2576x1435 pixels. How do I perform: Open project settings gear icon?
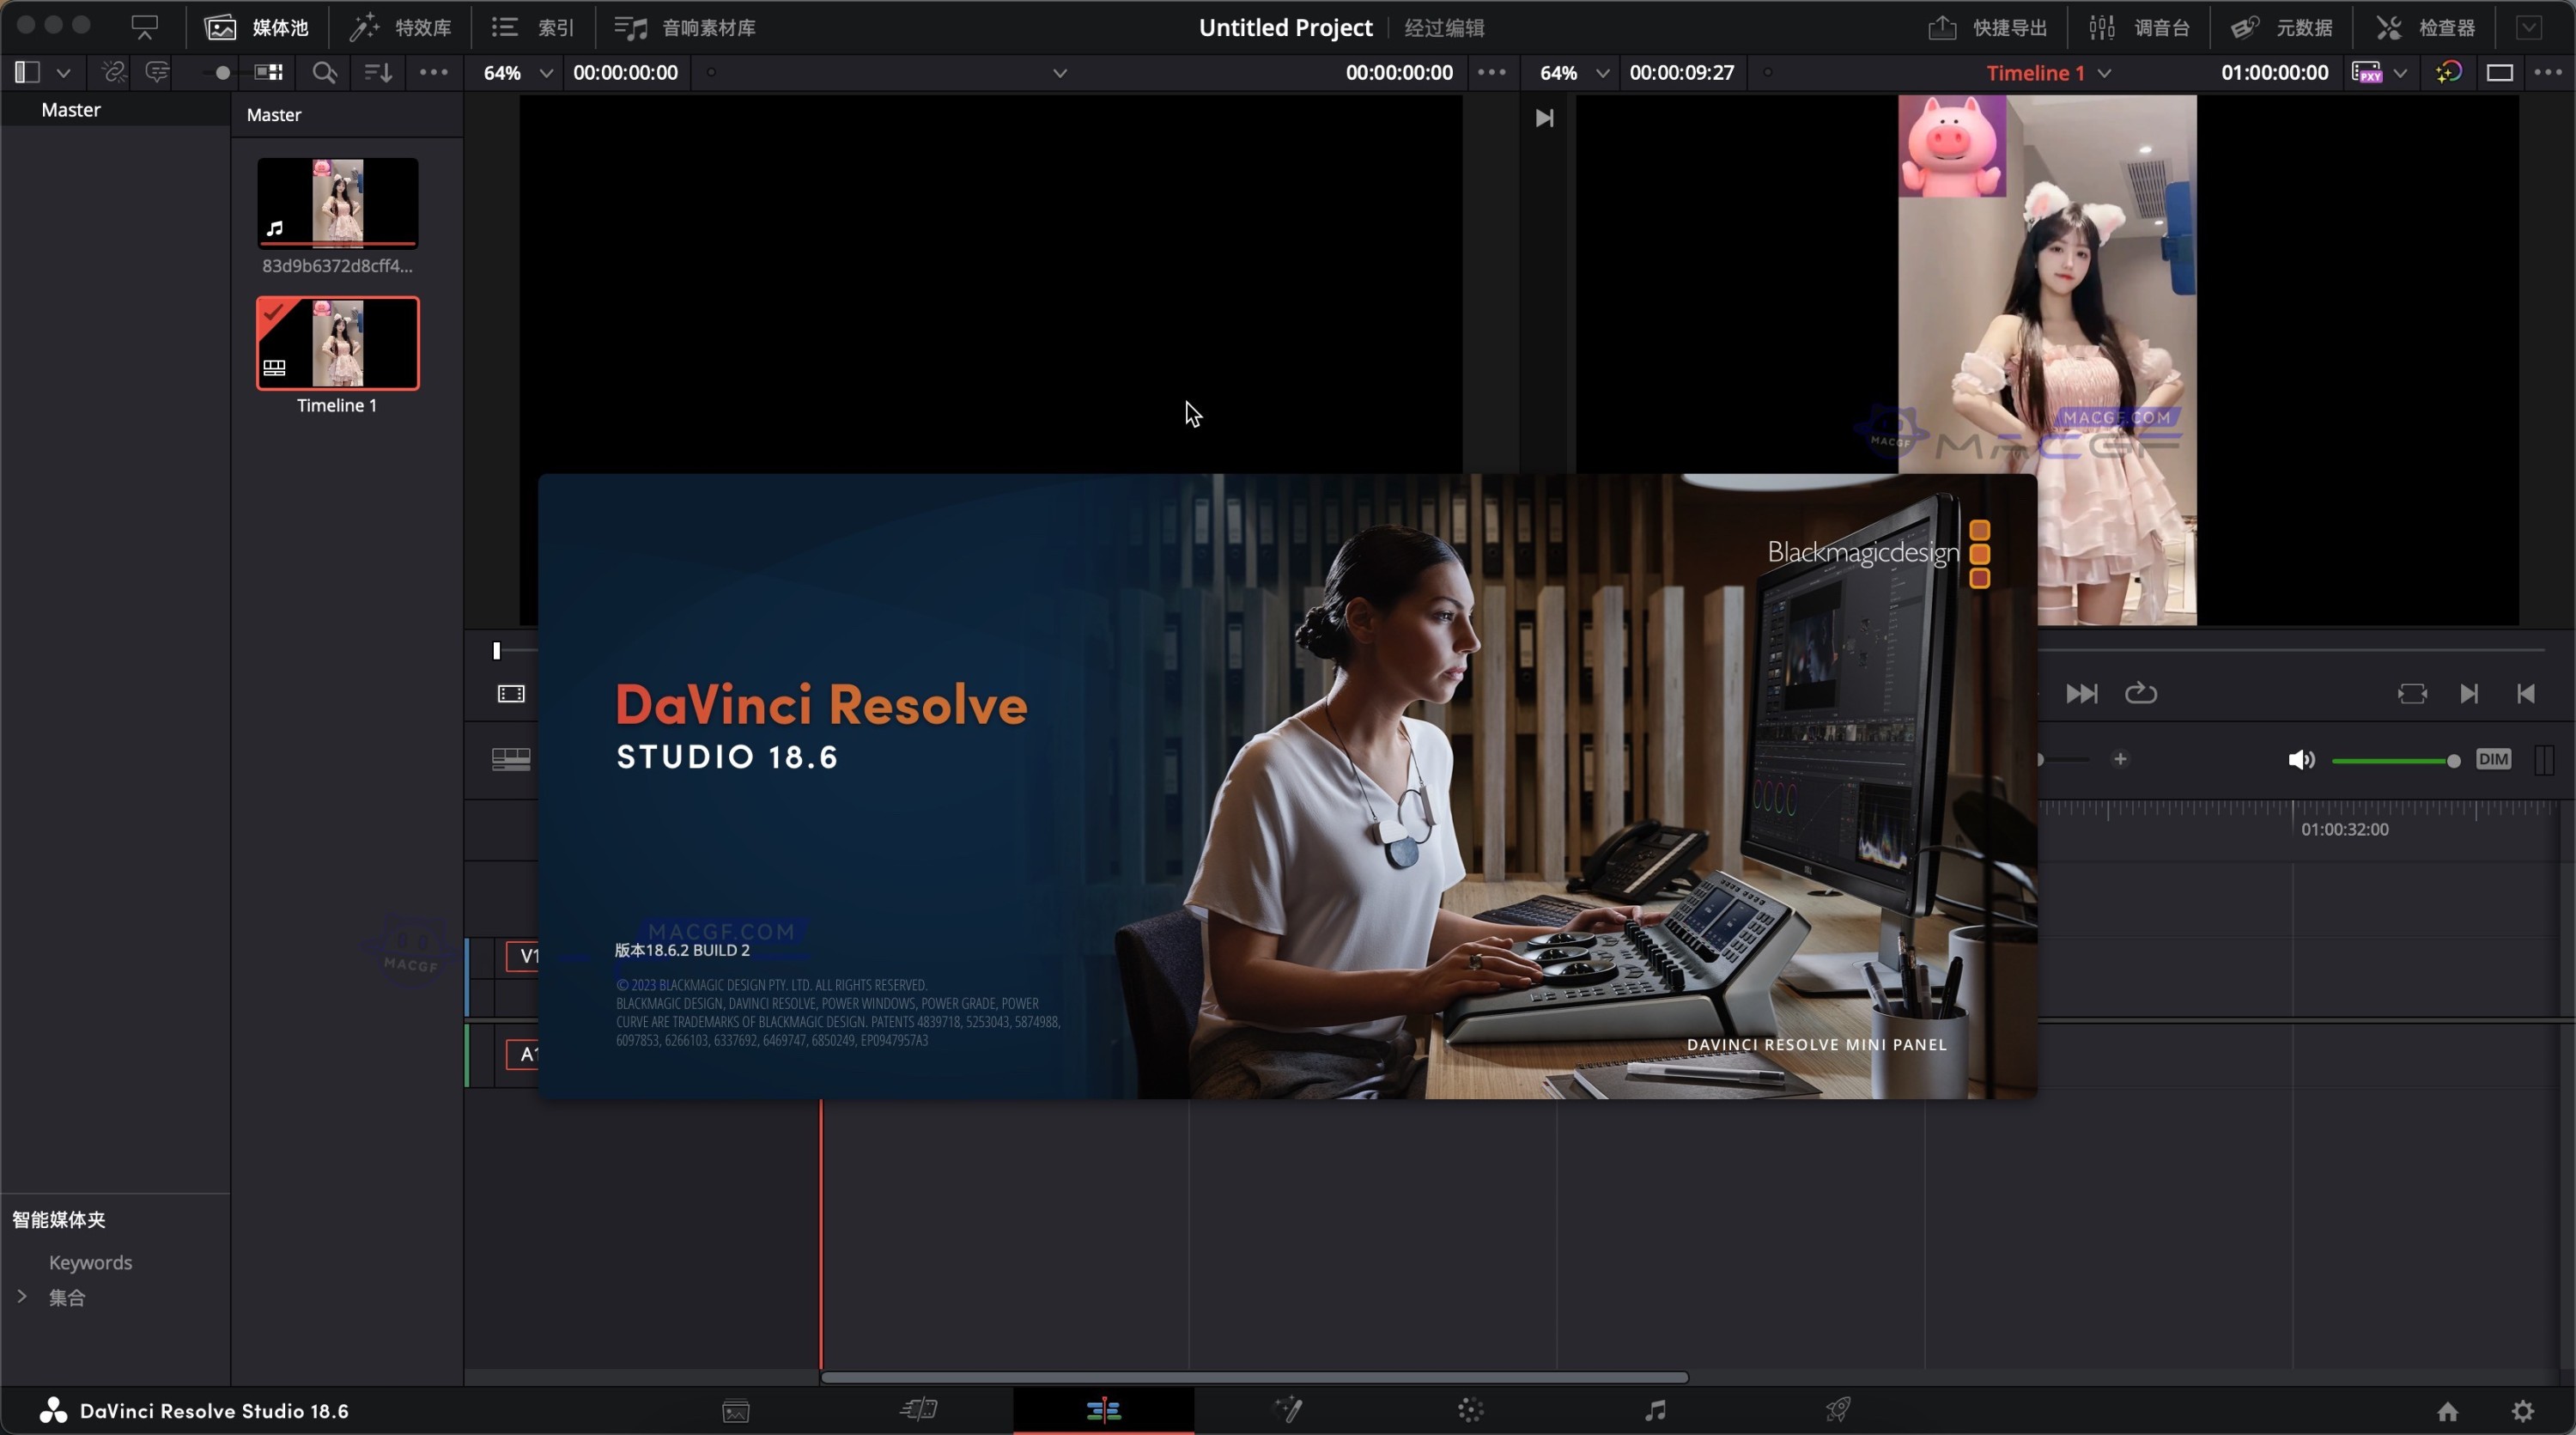2523,1411
